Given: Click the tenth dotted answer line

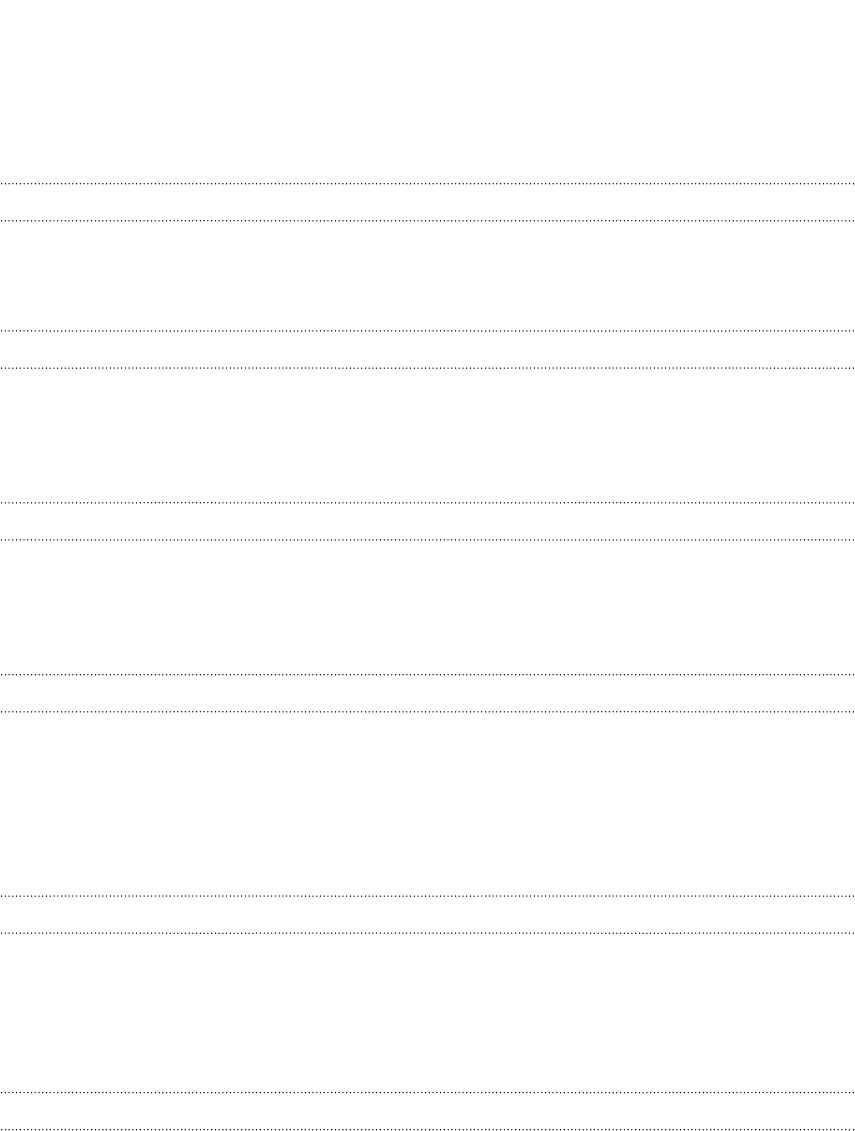Looking at the screenshot, I should tap(427, 933).
